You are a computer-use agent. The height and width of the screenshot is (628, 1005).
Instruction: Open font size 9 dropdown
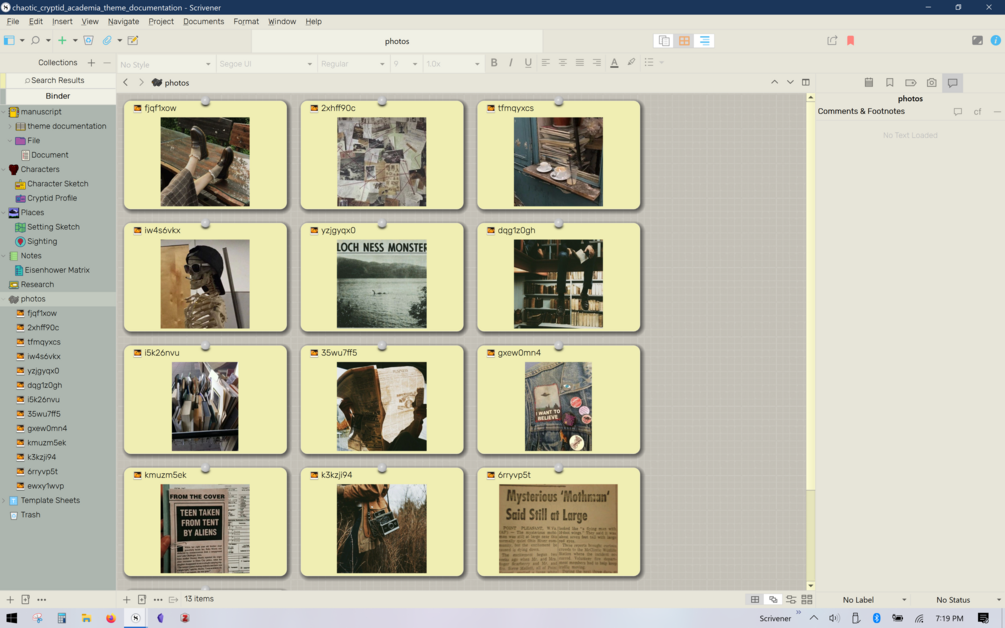coord(405,64)
